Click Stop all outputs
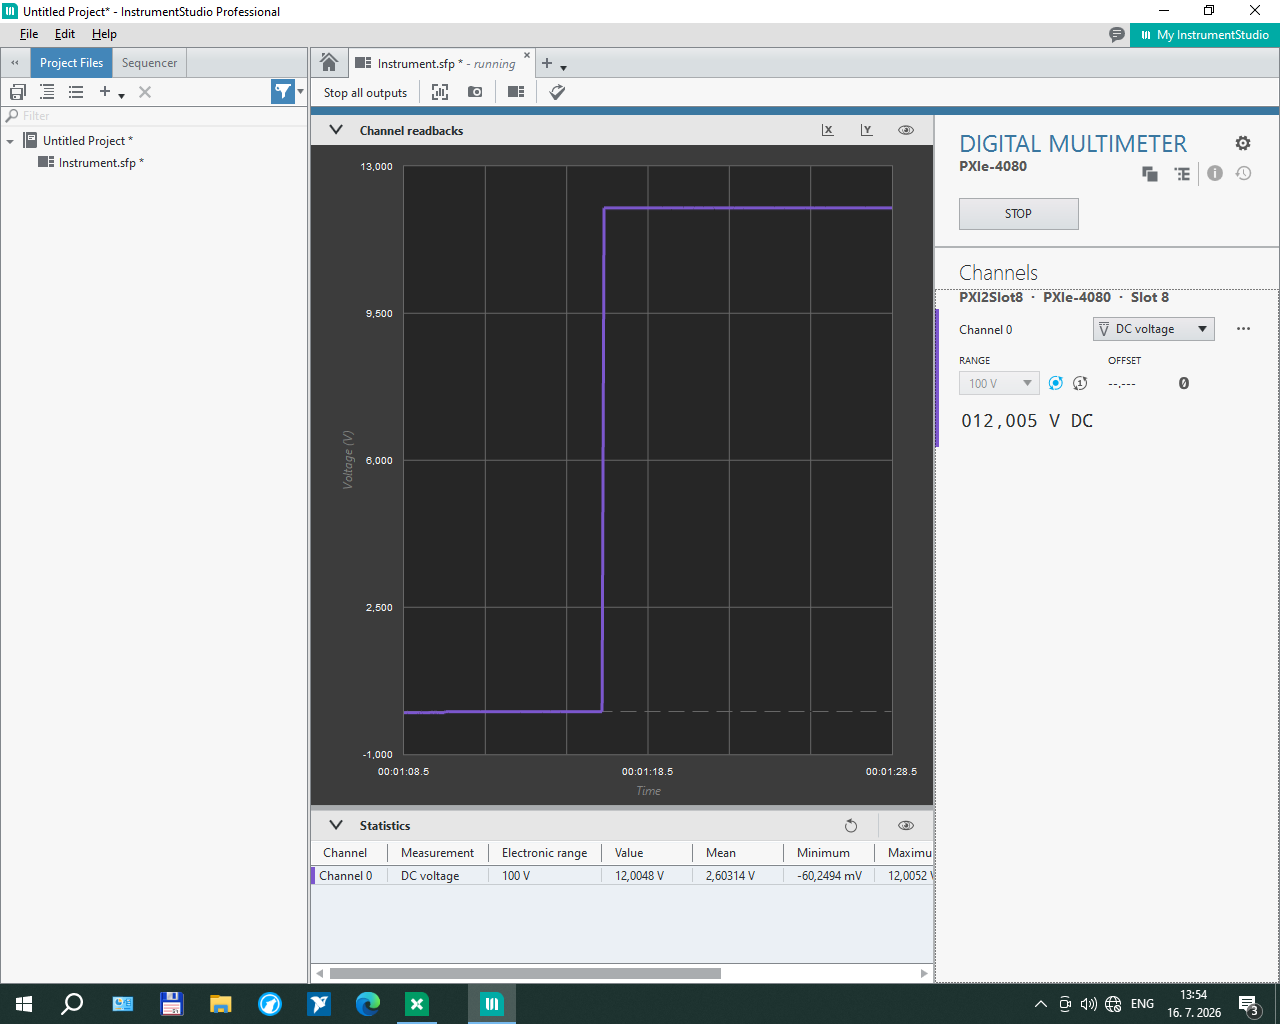The image size is (1280, 1024). (x=365, y=92)
